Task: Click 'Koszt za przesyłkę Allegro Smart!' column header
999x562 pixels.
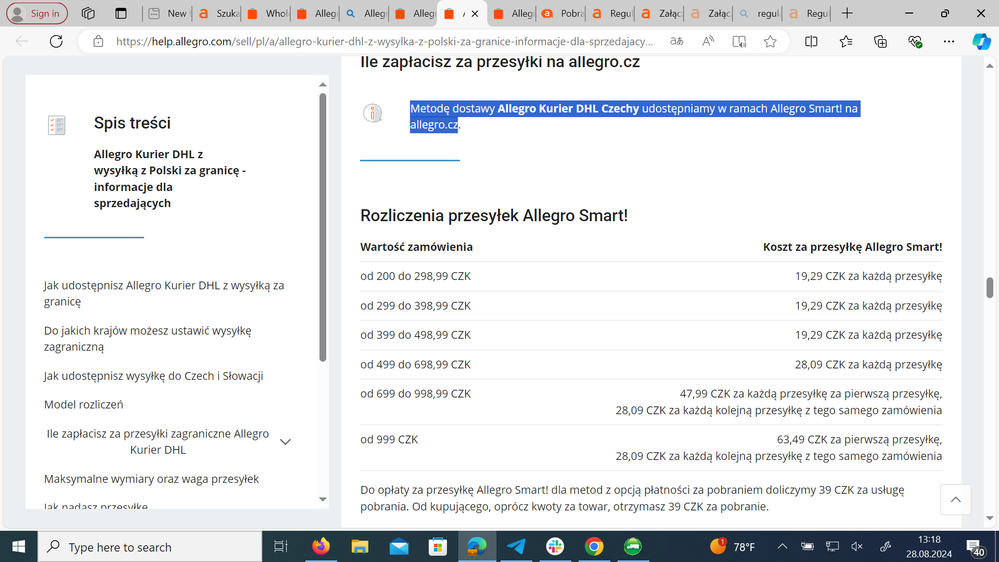Action: 852,247
